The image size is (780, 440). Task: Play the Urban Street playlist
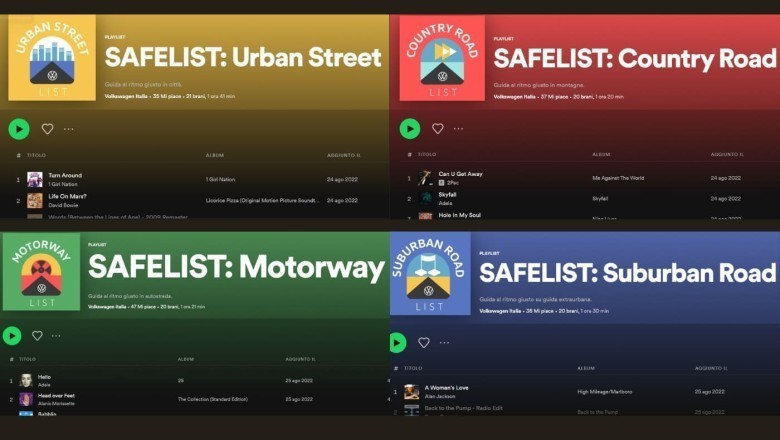pos(19,129)
